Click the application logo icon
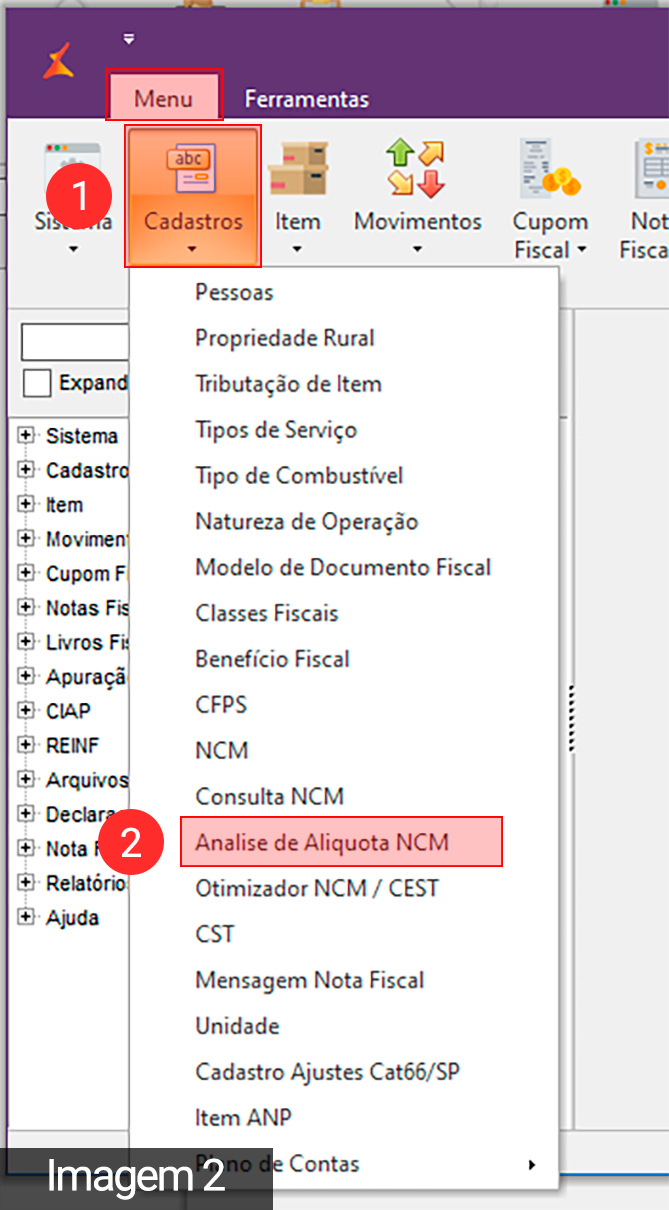This screenshot has width=669, height=1210. tap(57, 62)
